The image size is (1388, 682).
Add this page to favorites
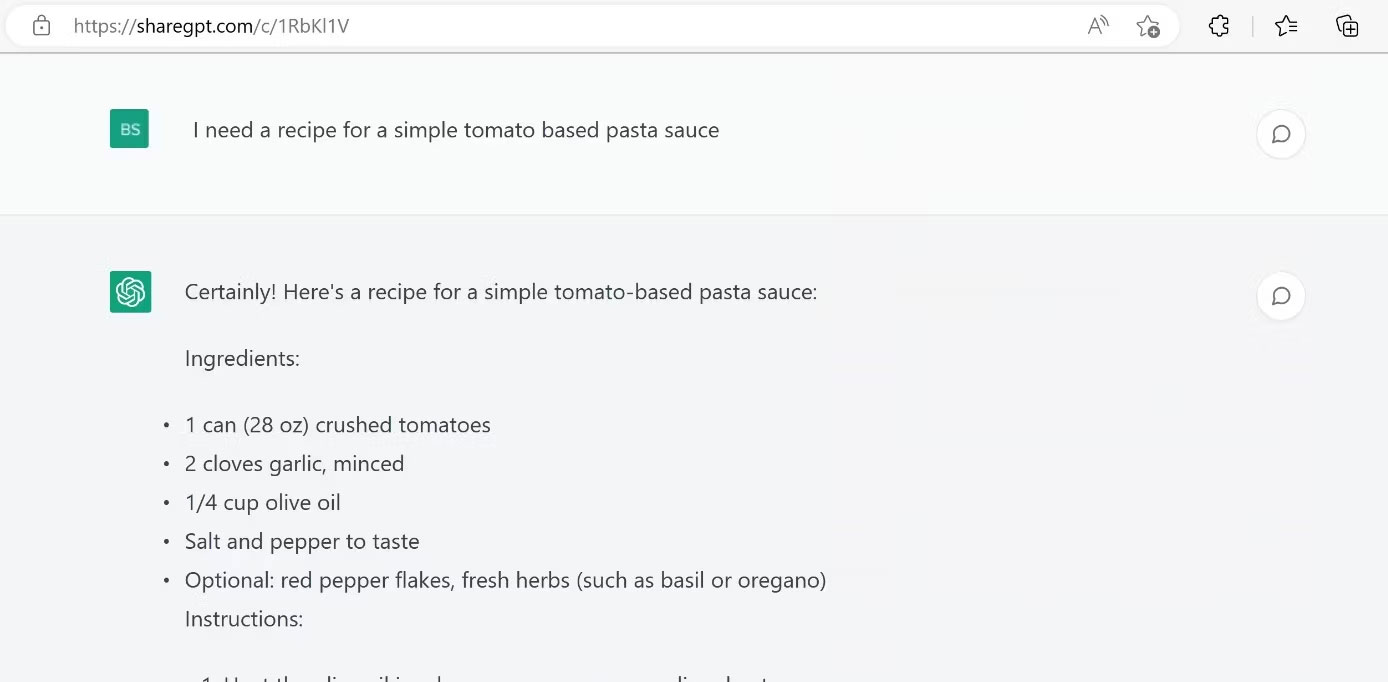click(x=1148, y=26)
